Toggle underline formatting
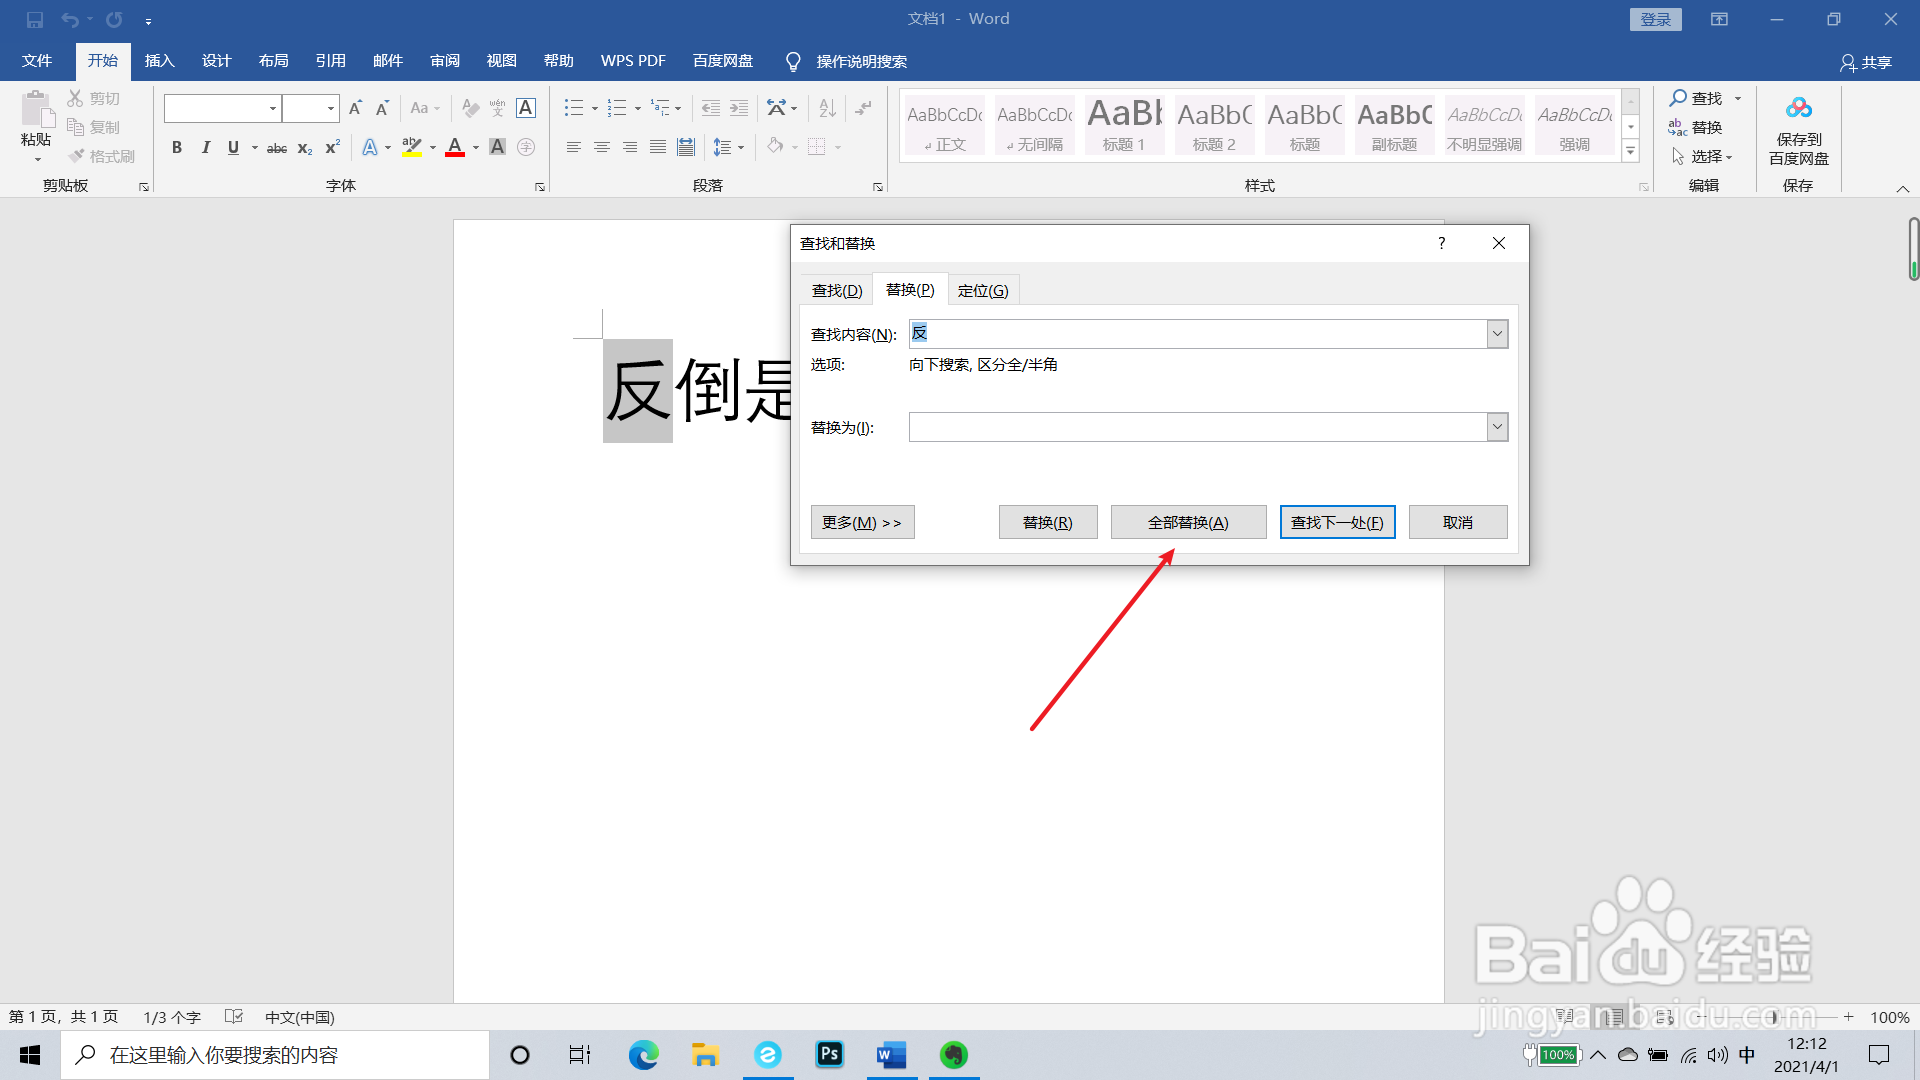This screenshot has width=1920, height=1080. 233,148
